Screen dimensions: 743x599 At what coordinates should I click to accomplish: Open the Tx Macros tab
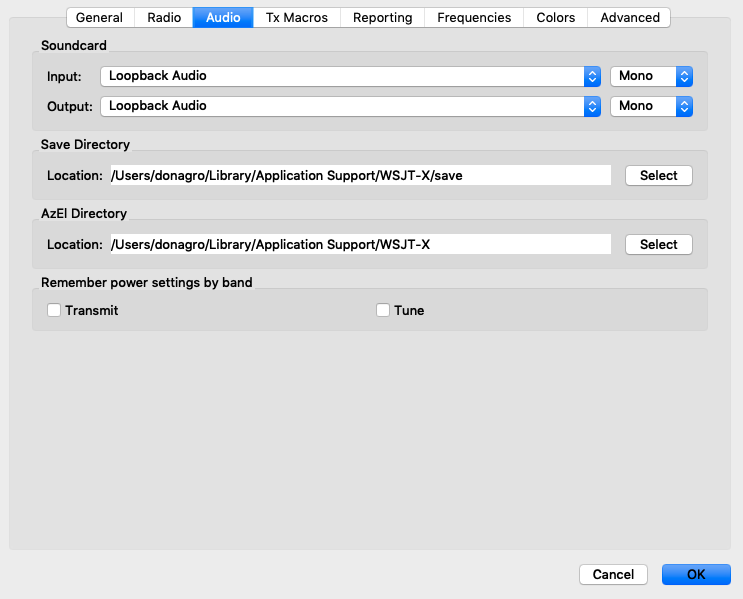point(296,17)
